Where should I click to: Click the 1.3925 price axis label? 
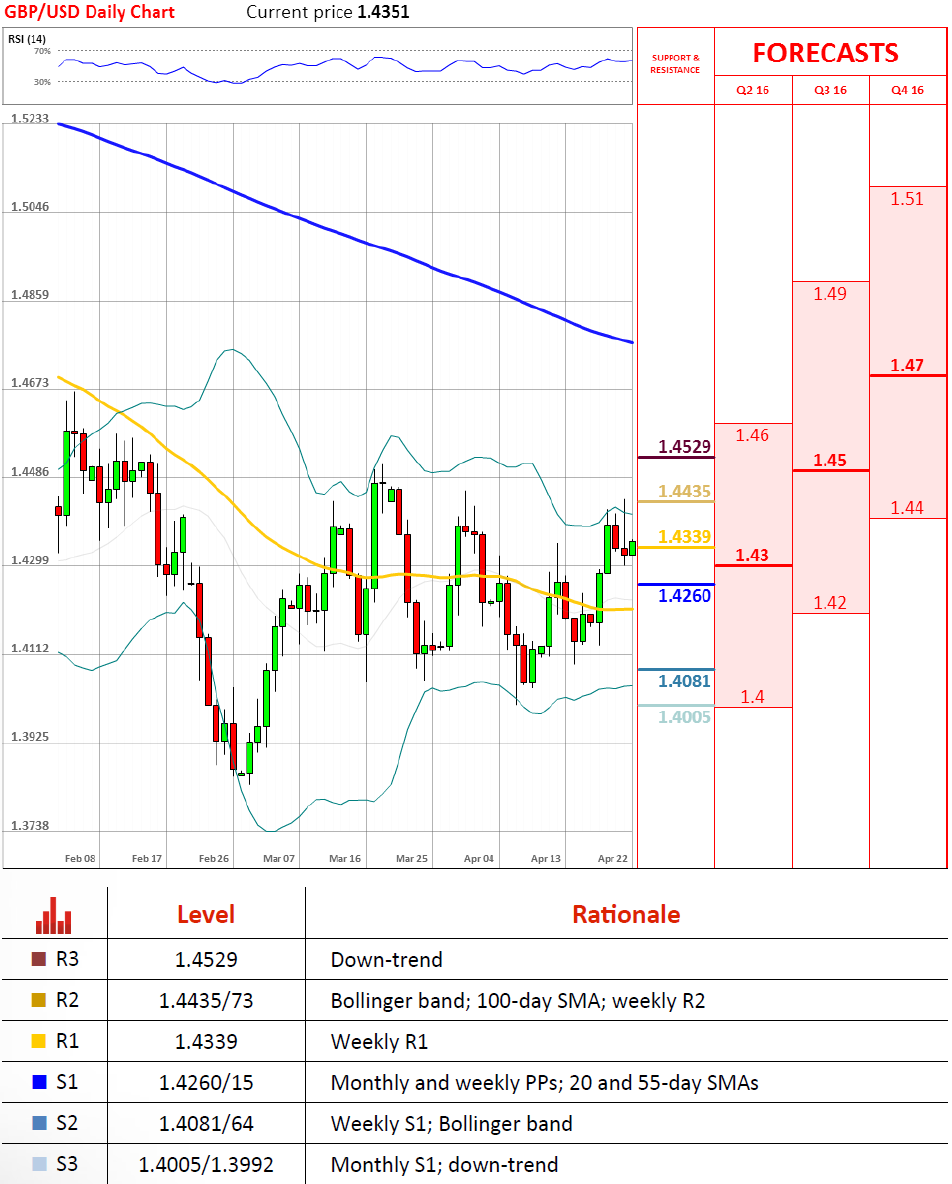29,736
